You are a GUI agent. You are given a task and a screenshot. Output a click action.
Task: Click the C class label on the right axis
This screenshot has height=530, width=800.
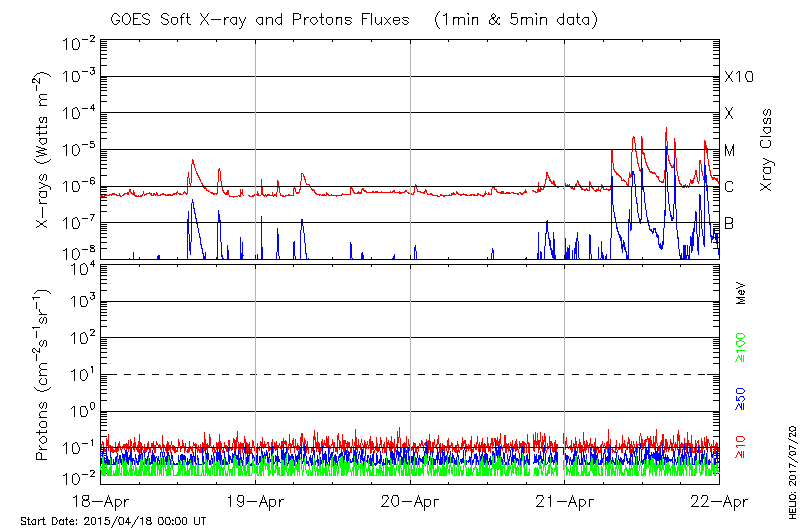pyautogui.click(x=730, y=187)
